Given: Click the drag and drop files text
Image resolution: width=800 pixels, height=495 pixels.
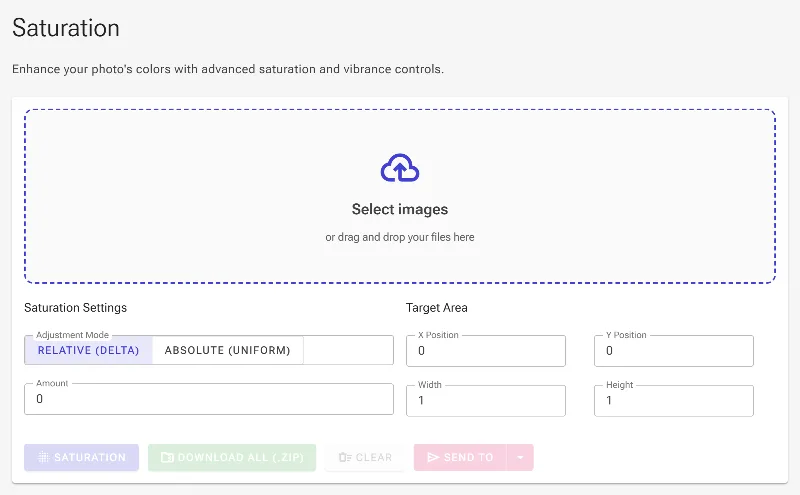Looking at the screenshot, I should [400, 237].
